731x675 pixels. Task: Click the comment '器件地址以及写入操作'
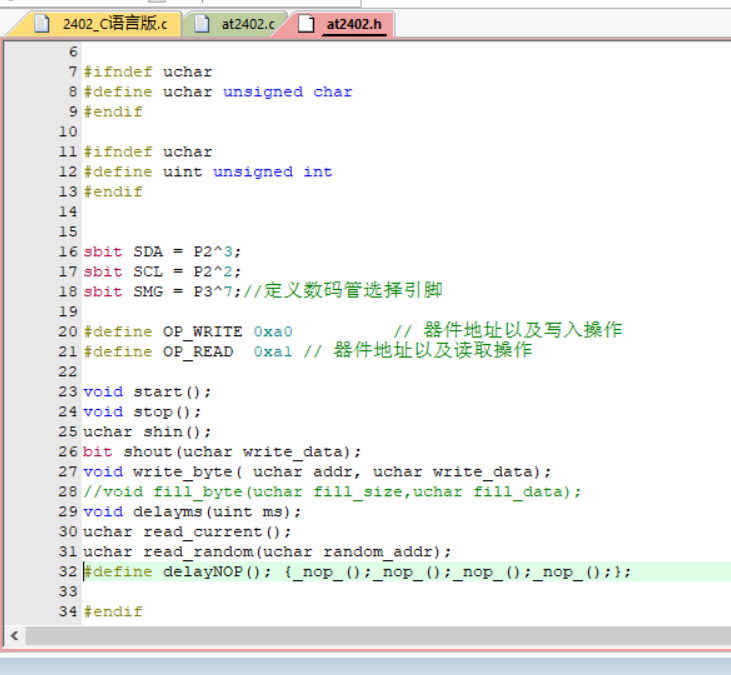pyautogui.click(x=523, y=330)
